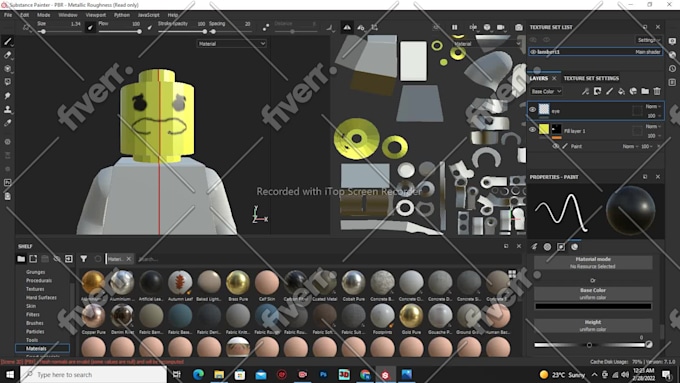This screenshot has width=680, height=383.
Task: Click the Material mode button
Action: click(x=593, y=262)
